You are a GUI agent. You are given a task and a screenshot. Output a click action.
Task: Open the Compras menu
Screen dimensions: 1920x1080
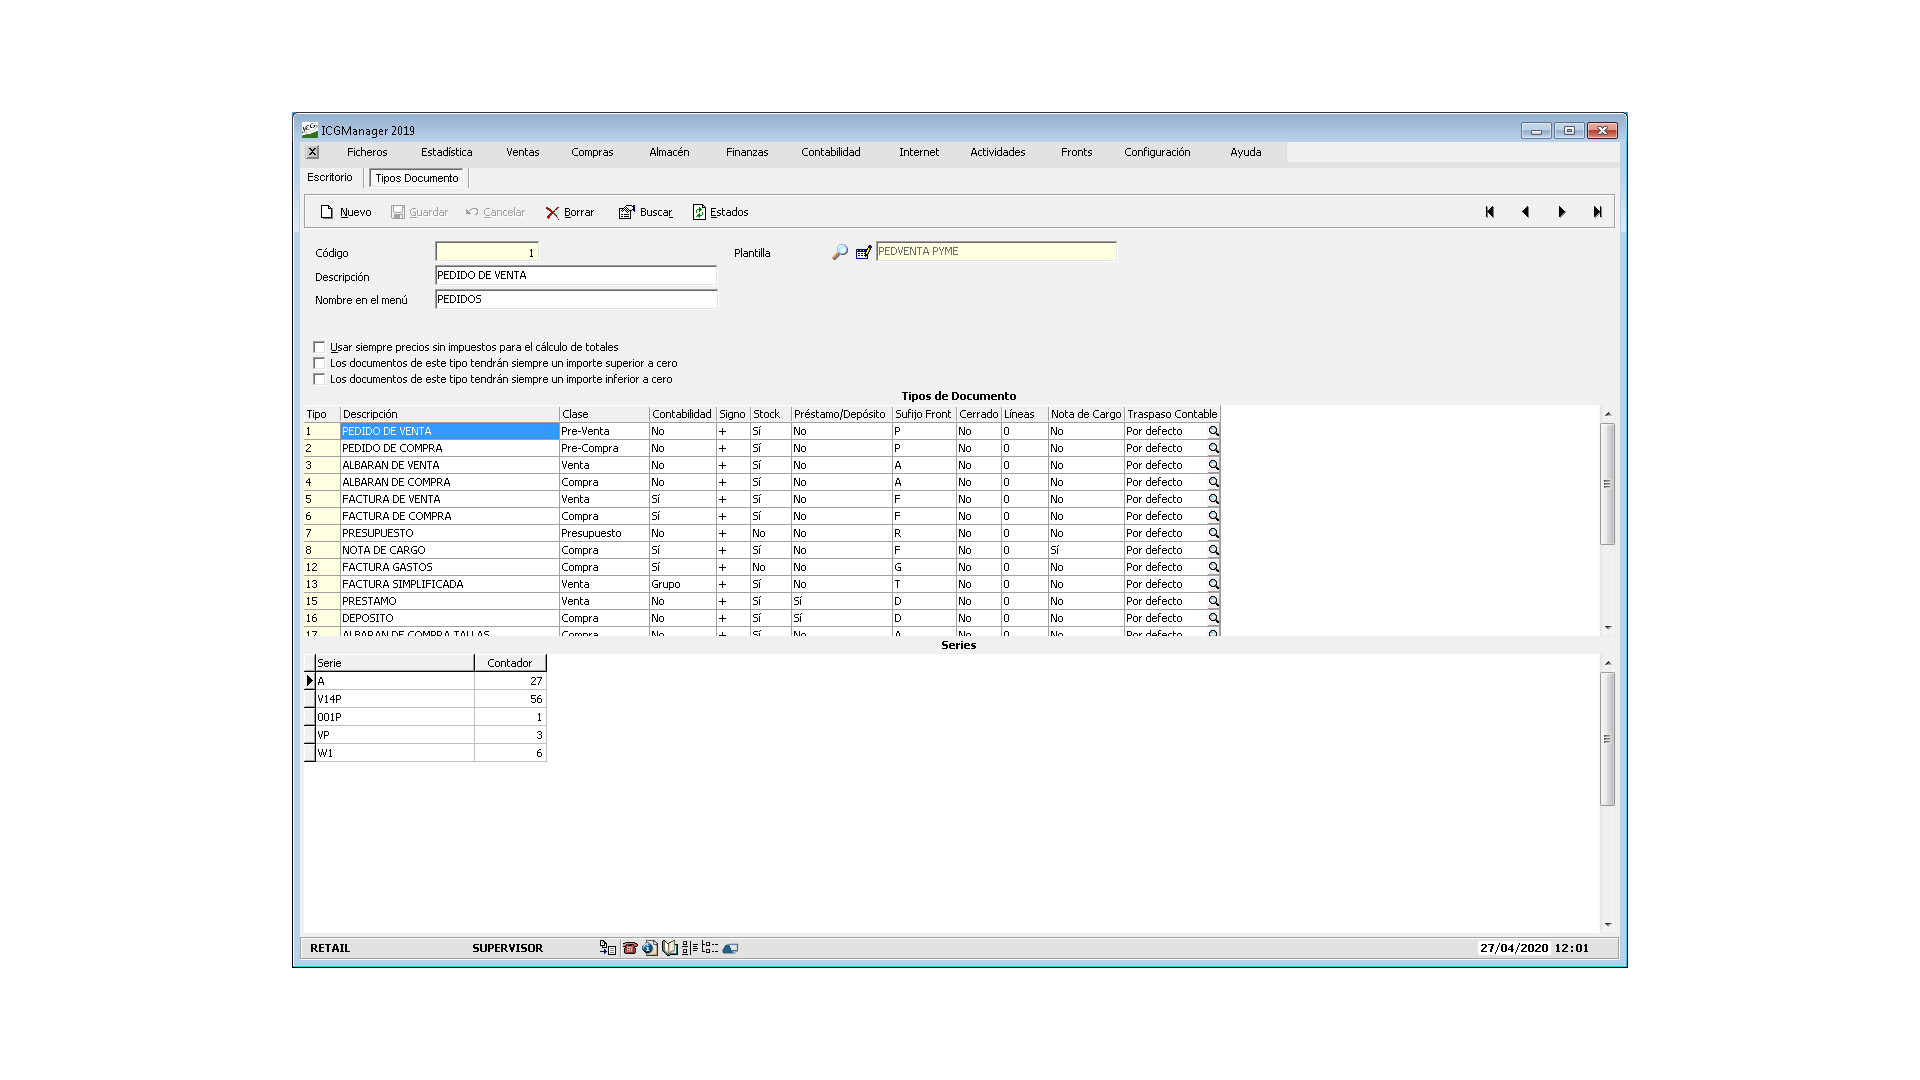(592, 152)
